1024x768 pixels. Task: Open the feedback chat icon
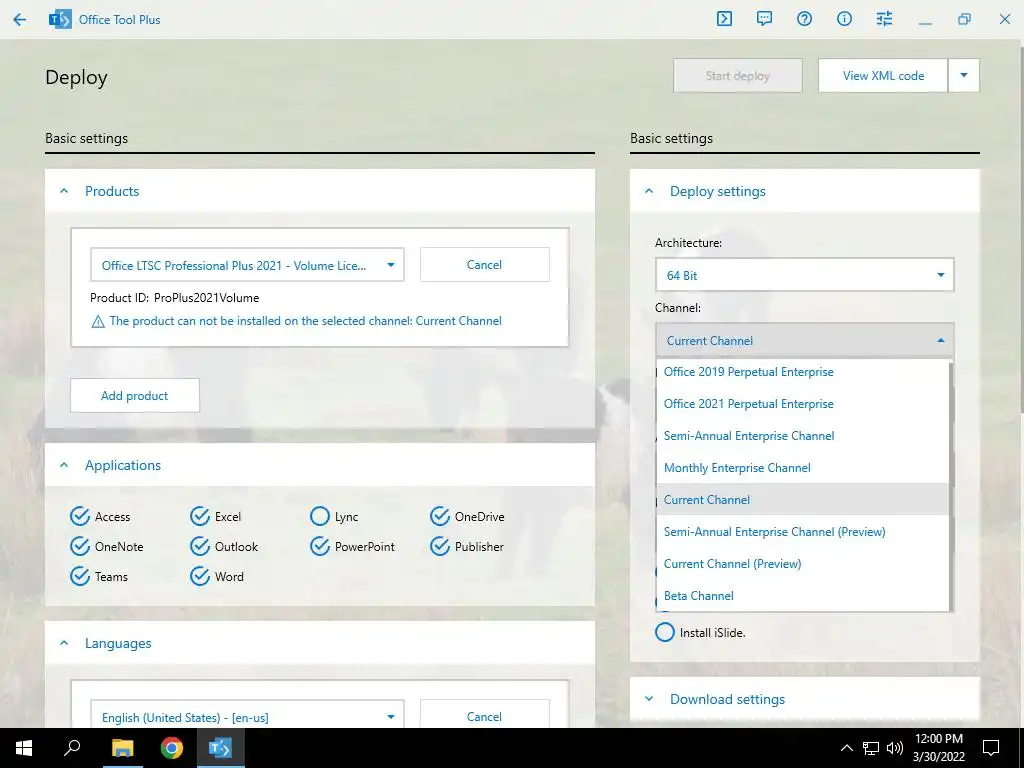point(764,19)
